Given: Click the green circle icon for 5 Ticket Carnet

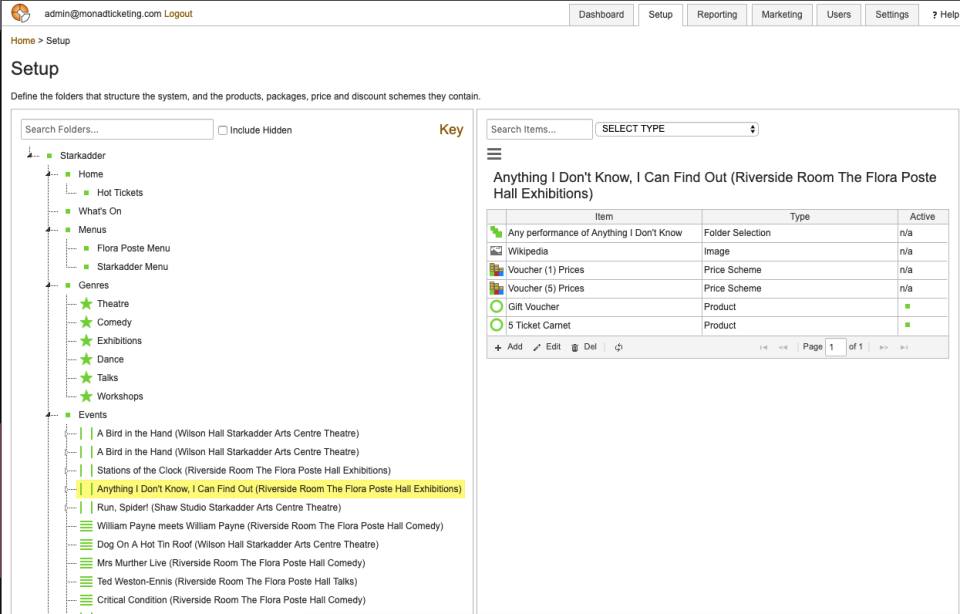Looking at the screenshot, I should [x=497, y=325].
